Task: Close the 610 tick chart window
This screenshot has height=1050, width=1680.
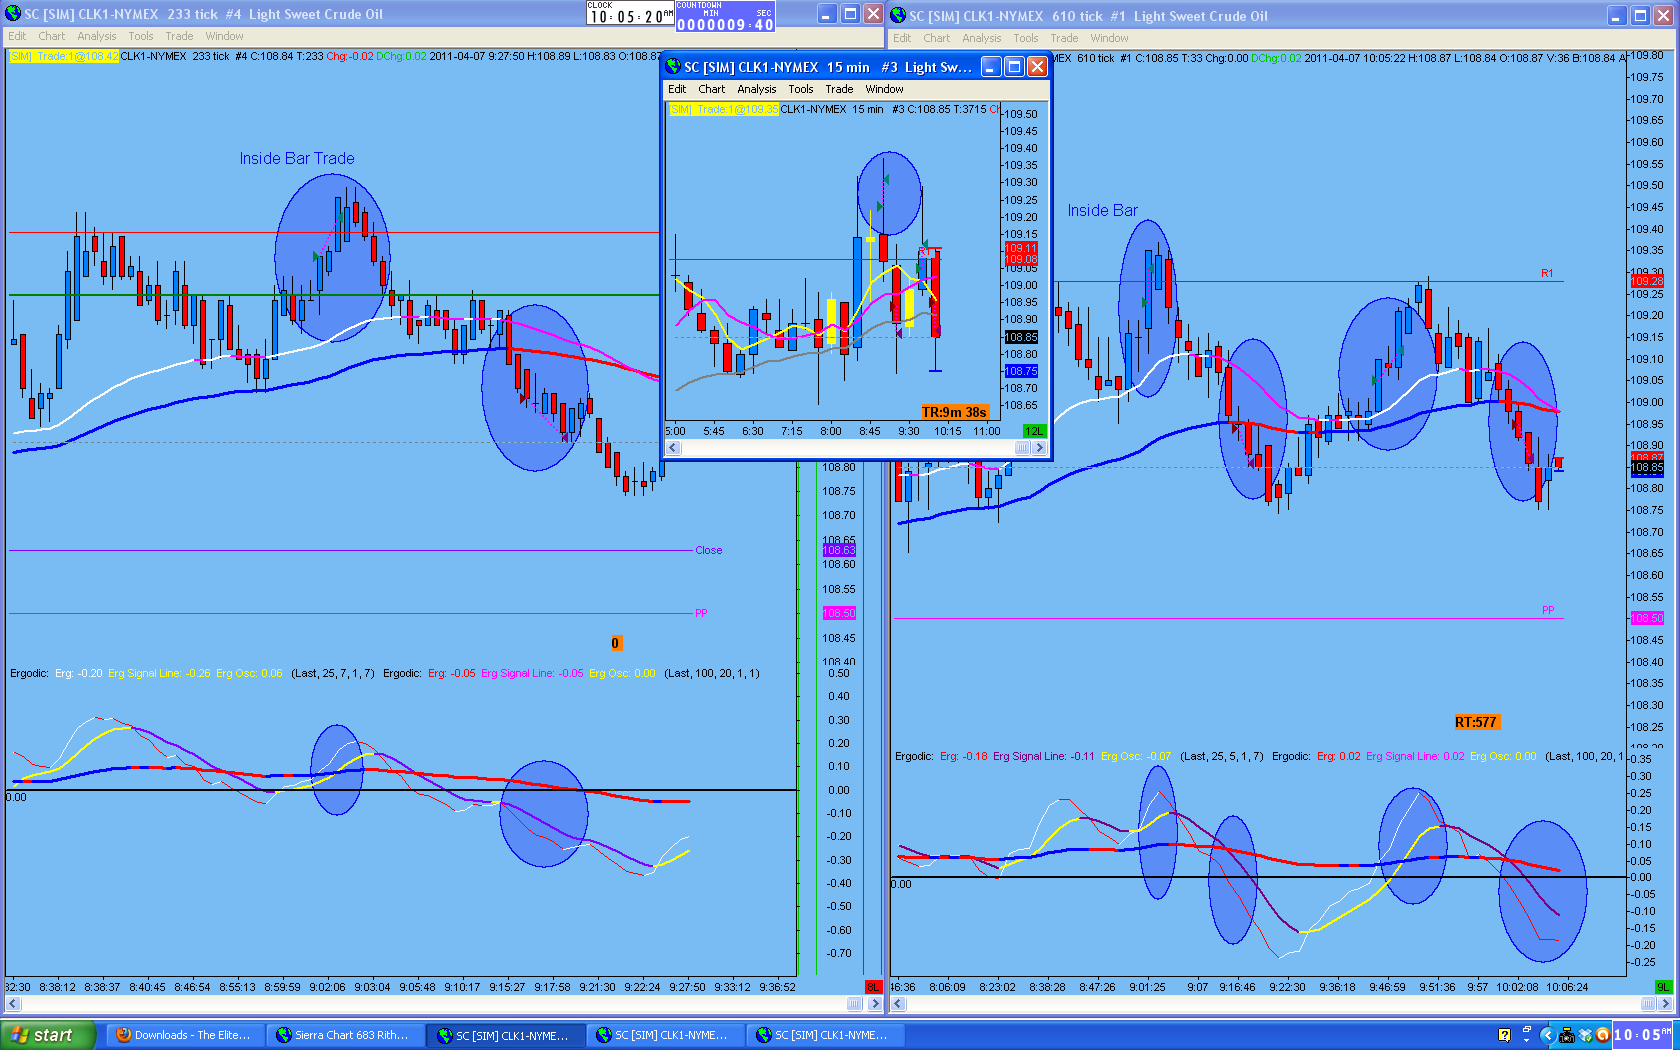Action: (x=1664, y=15)
